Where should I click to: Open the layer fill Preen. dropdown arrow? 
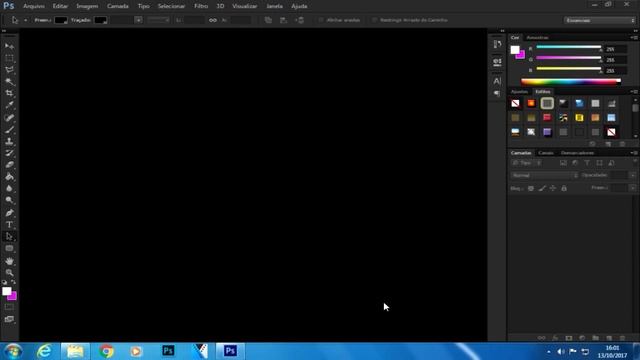632,188
